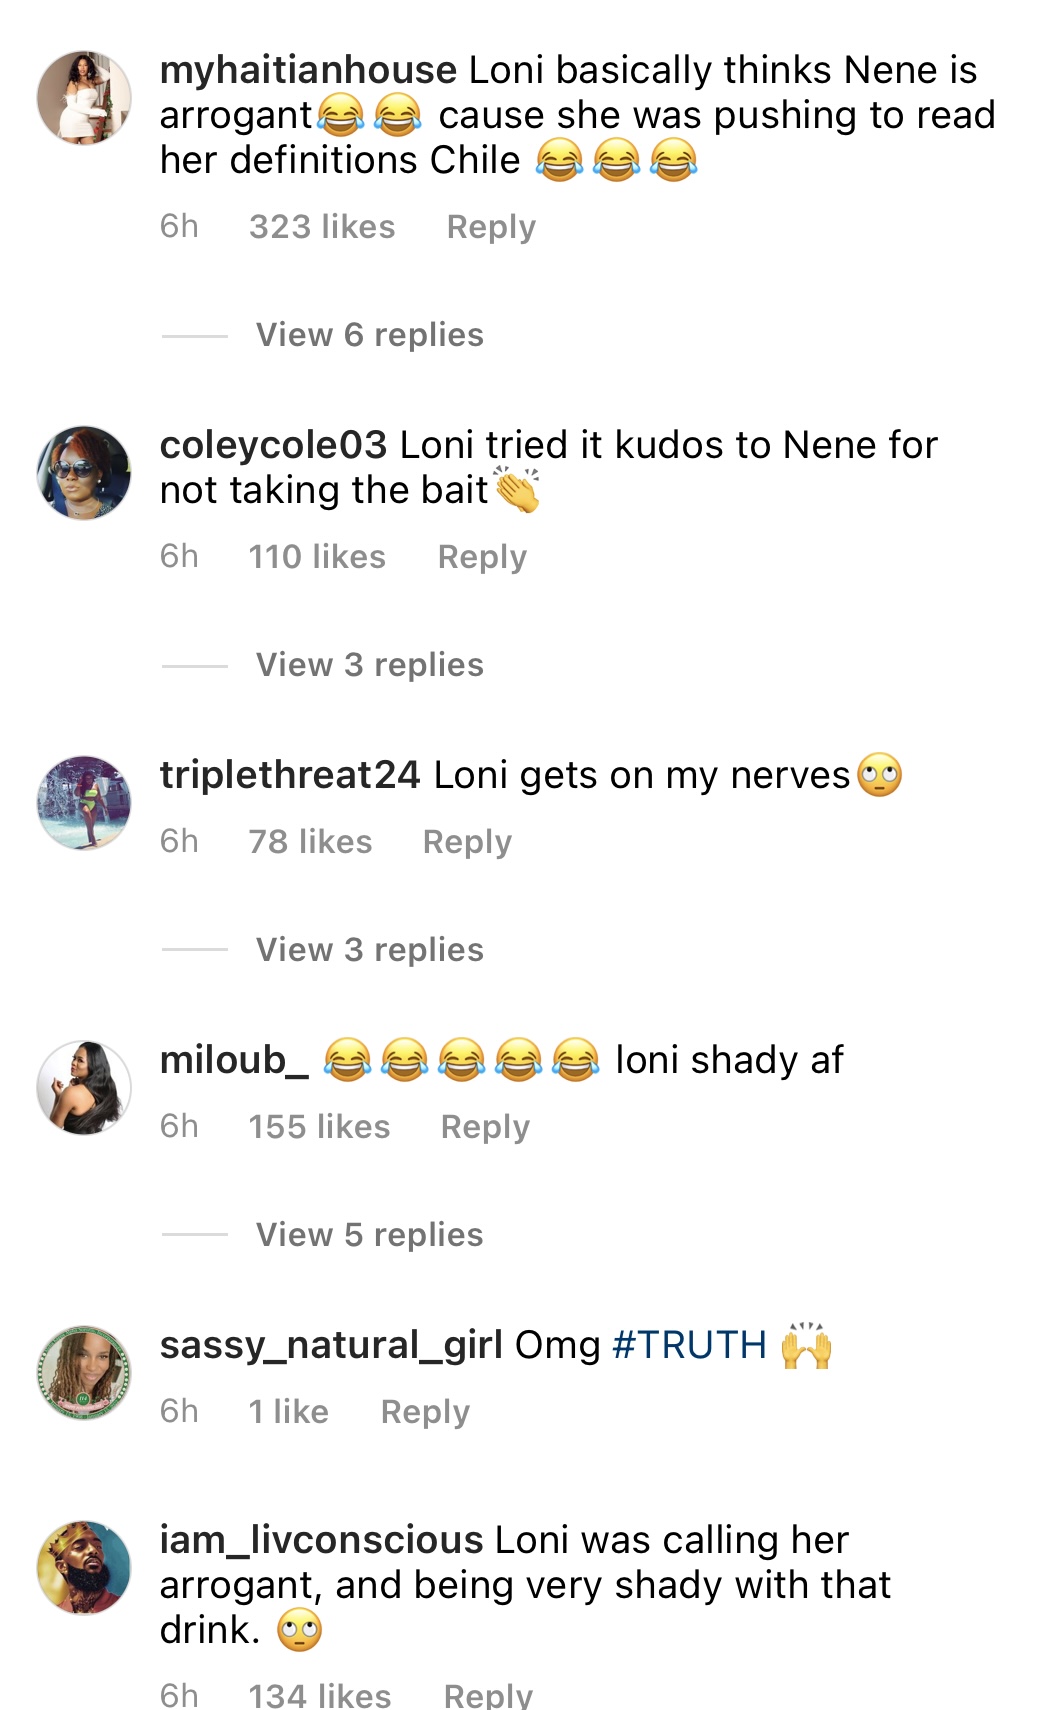Reply to sassy_natural_girl comment
The height and width of the screenshot is (1710, 1051).
click(425, 1412)
